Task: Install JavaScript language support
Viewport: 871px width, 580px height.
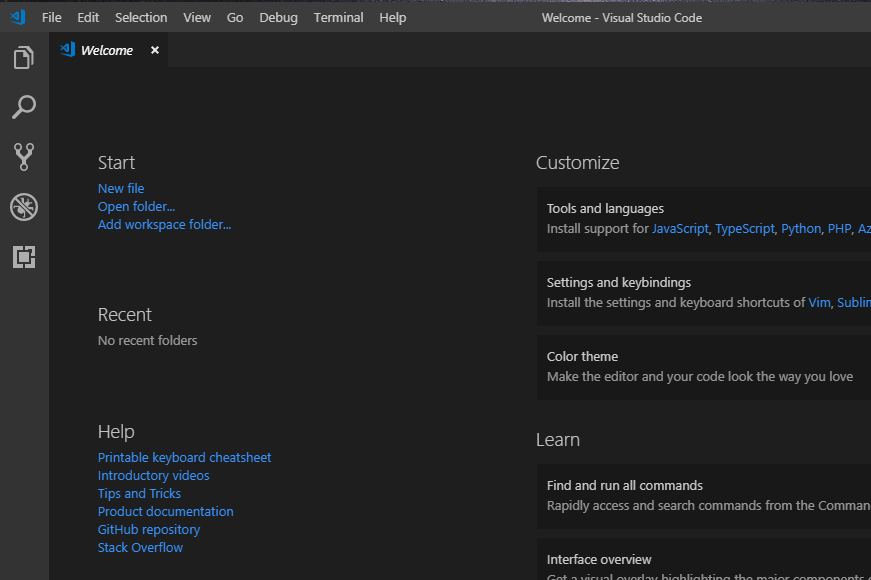Action: 680,228
